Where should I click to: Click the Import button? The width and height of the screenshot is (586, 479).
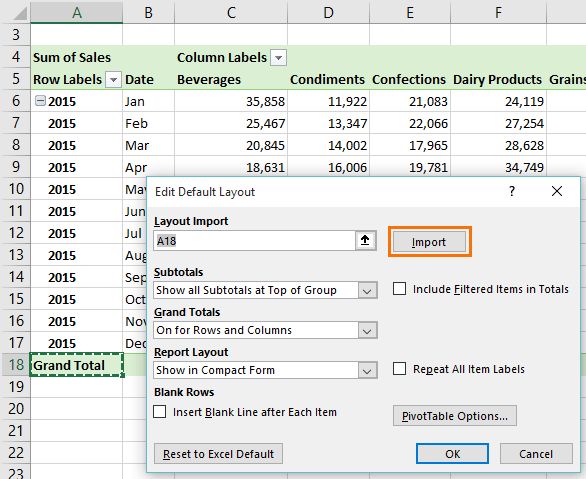point(429,242)
